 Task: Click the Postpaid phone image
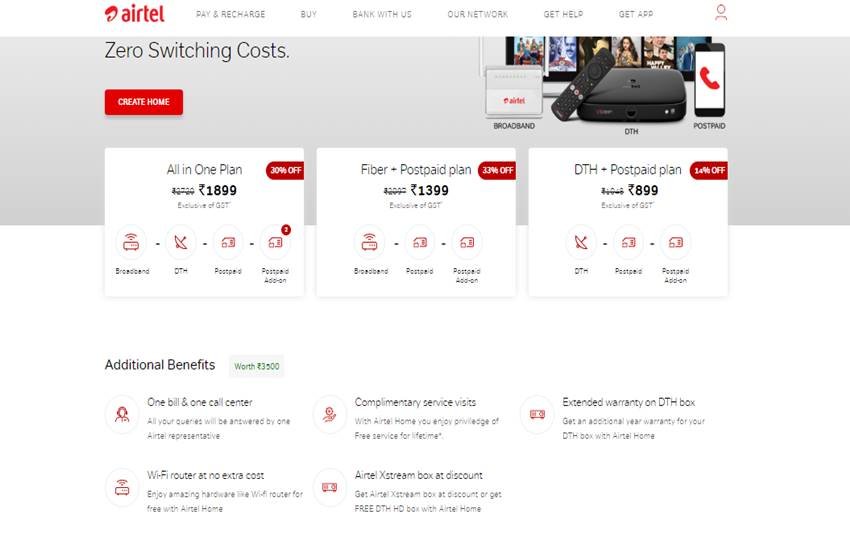pos(710,80)
